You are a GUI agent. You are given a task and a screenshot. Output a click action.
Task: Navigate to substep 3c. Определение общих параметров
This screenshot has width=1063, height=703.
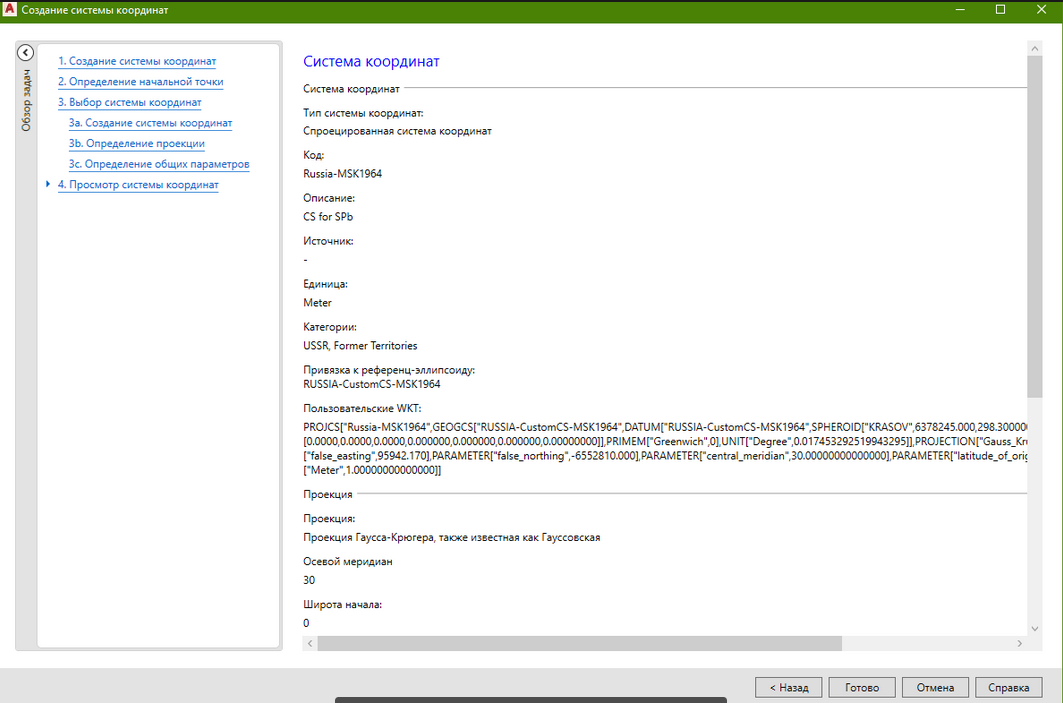[158, 164]
